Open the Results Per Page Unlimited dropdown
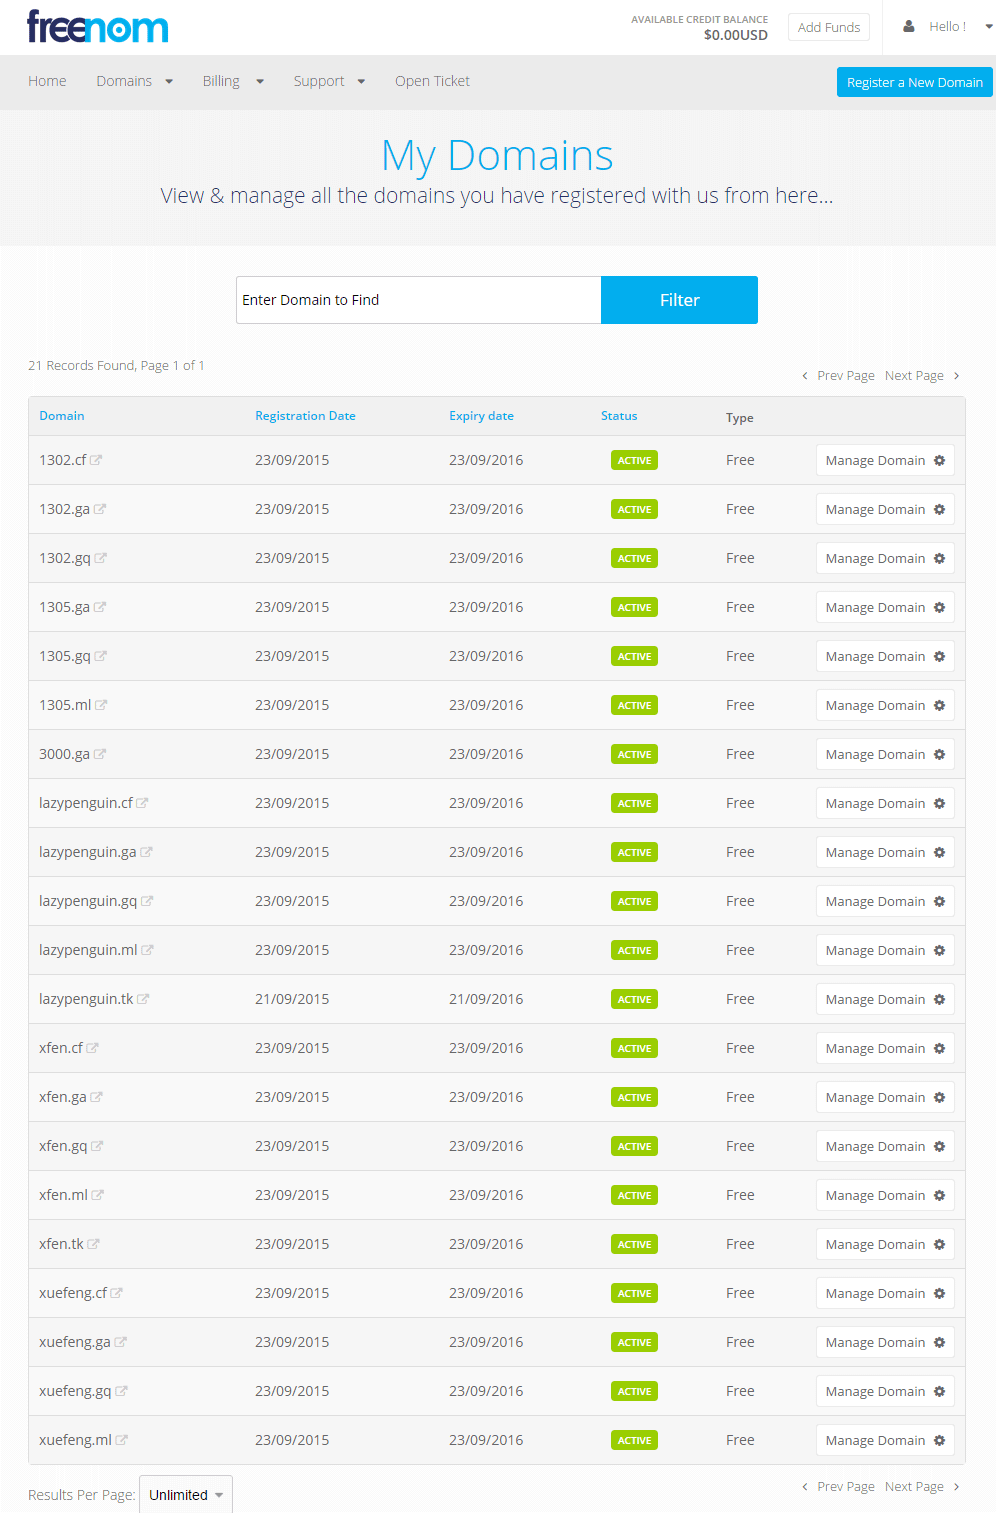The width and height of the screenshot is (996, 1513). coord(186,1495)
